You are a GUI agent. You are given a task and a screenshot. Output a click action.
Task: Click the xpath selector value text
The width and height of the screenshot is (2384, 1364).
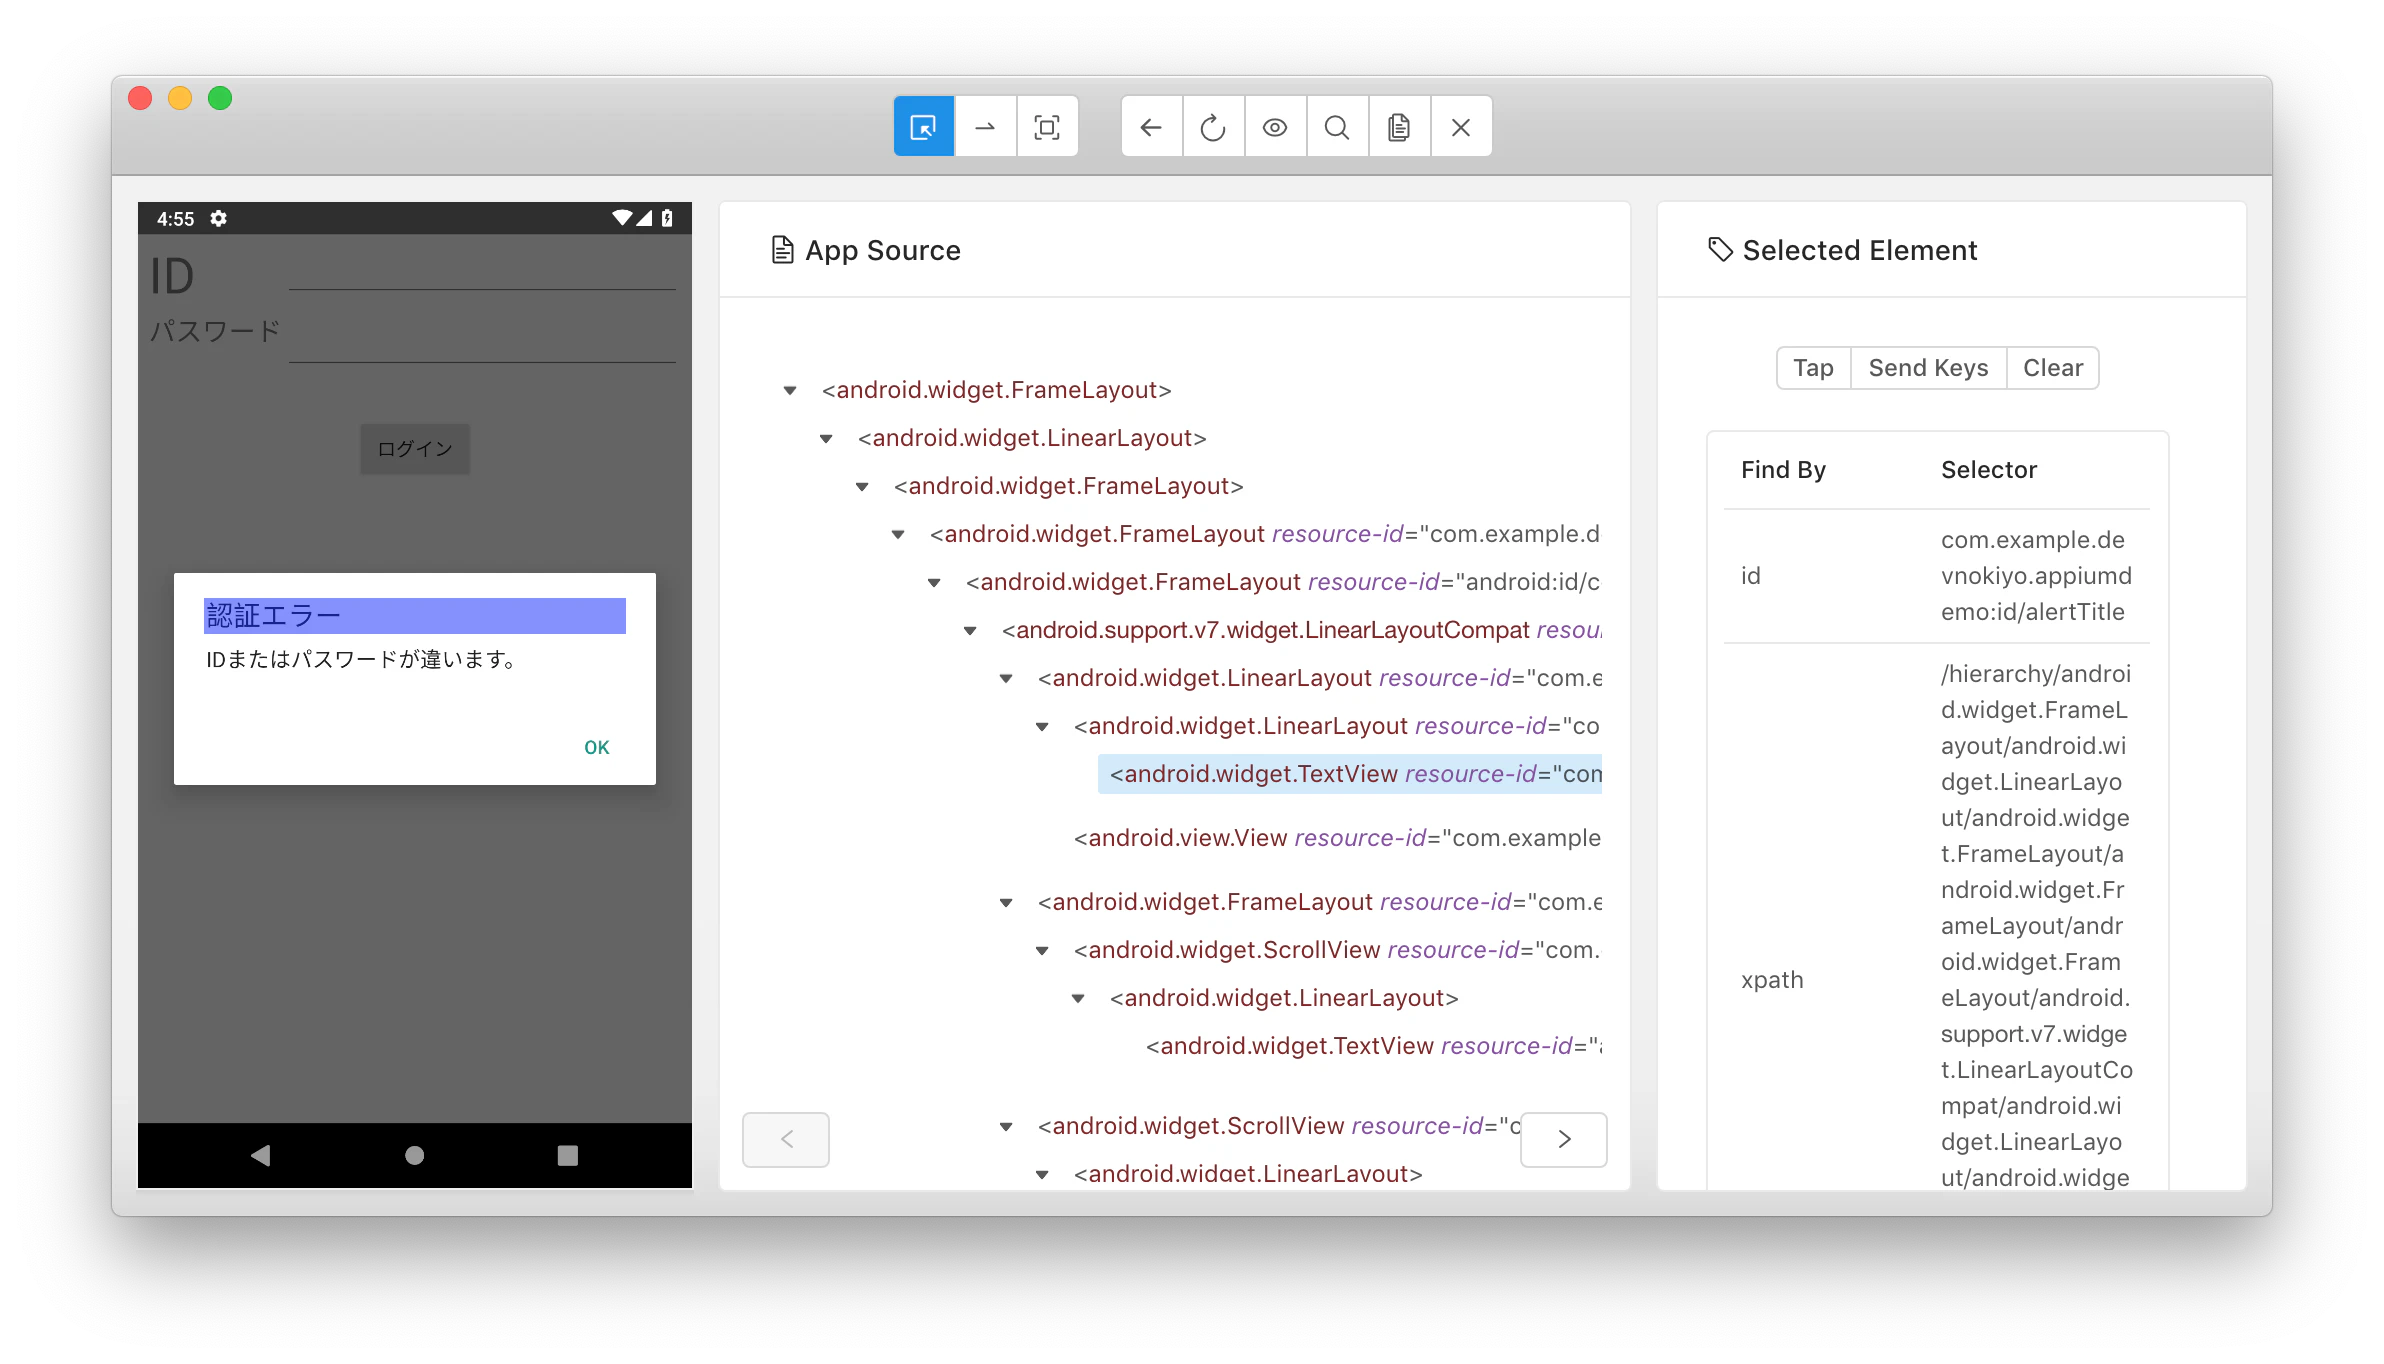tap(2036, 926)
